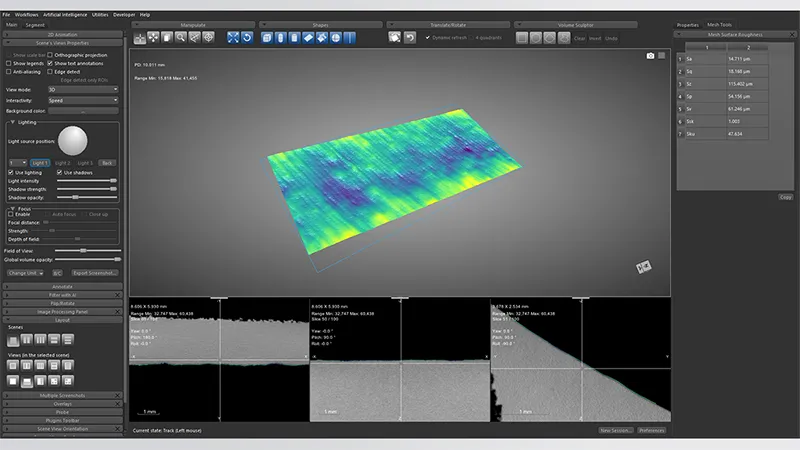This screenshot has width=800, height=450.
Task: Enable Anti-aliasing checkbox
Action: (x=9, y=72)
